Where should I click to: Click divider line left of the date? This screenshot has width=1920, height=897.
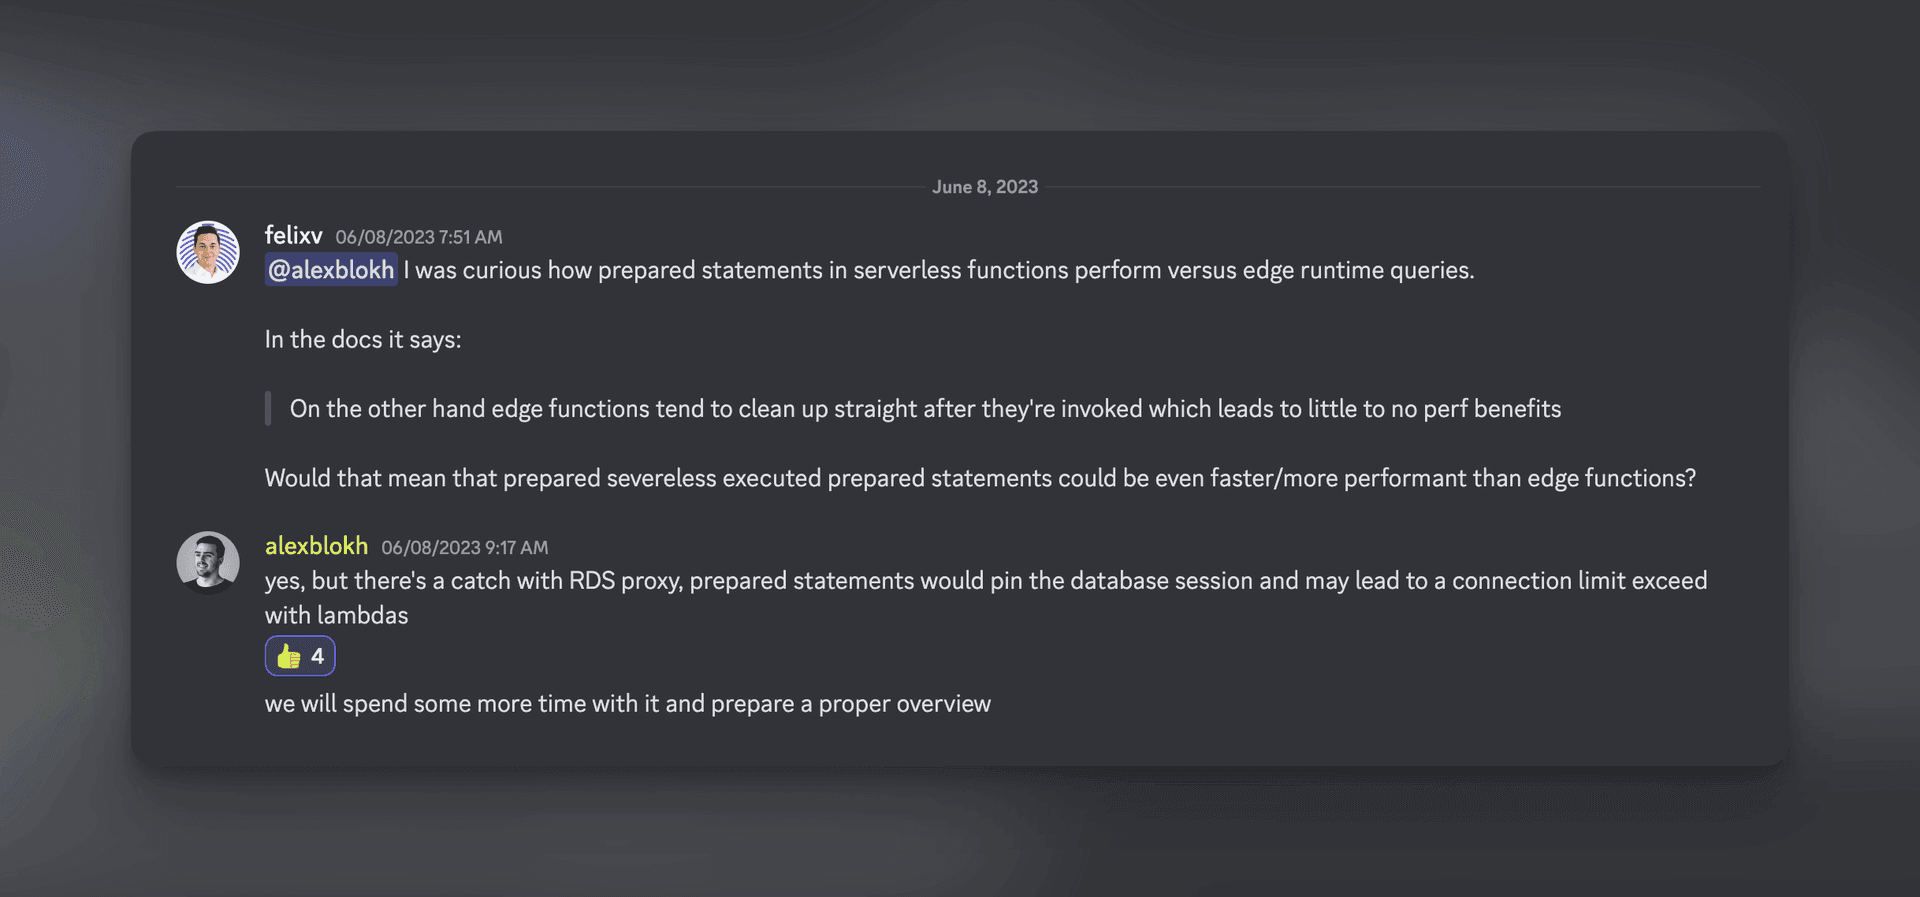coord(550,187)
